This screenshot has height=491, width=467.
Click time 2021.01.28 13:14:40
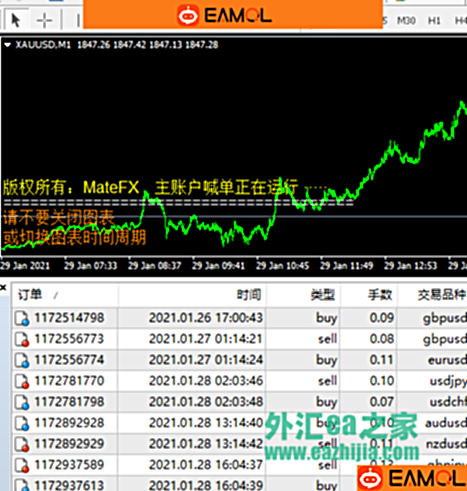[x=206, y=423]
